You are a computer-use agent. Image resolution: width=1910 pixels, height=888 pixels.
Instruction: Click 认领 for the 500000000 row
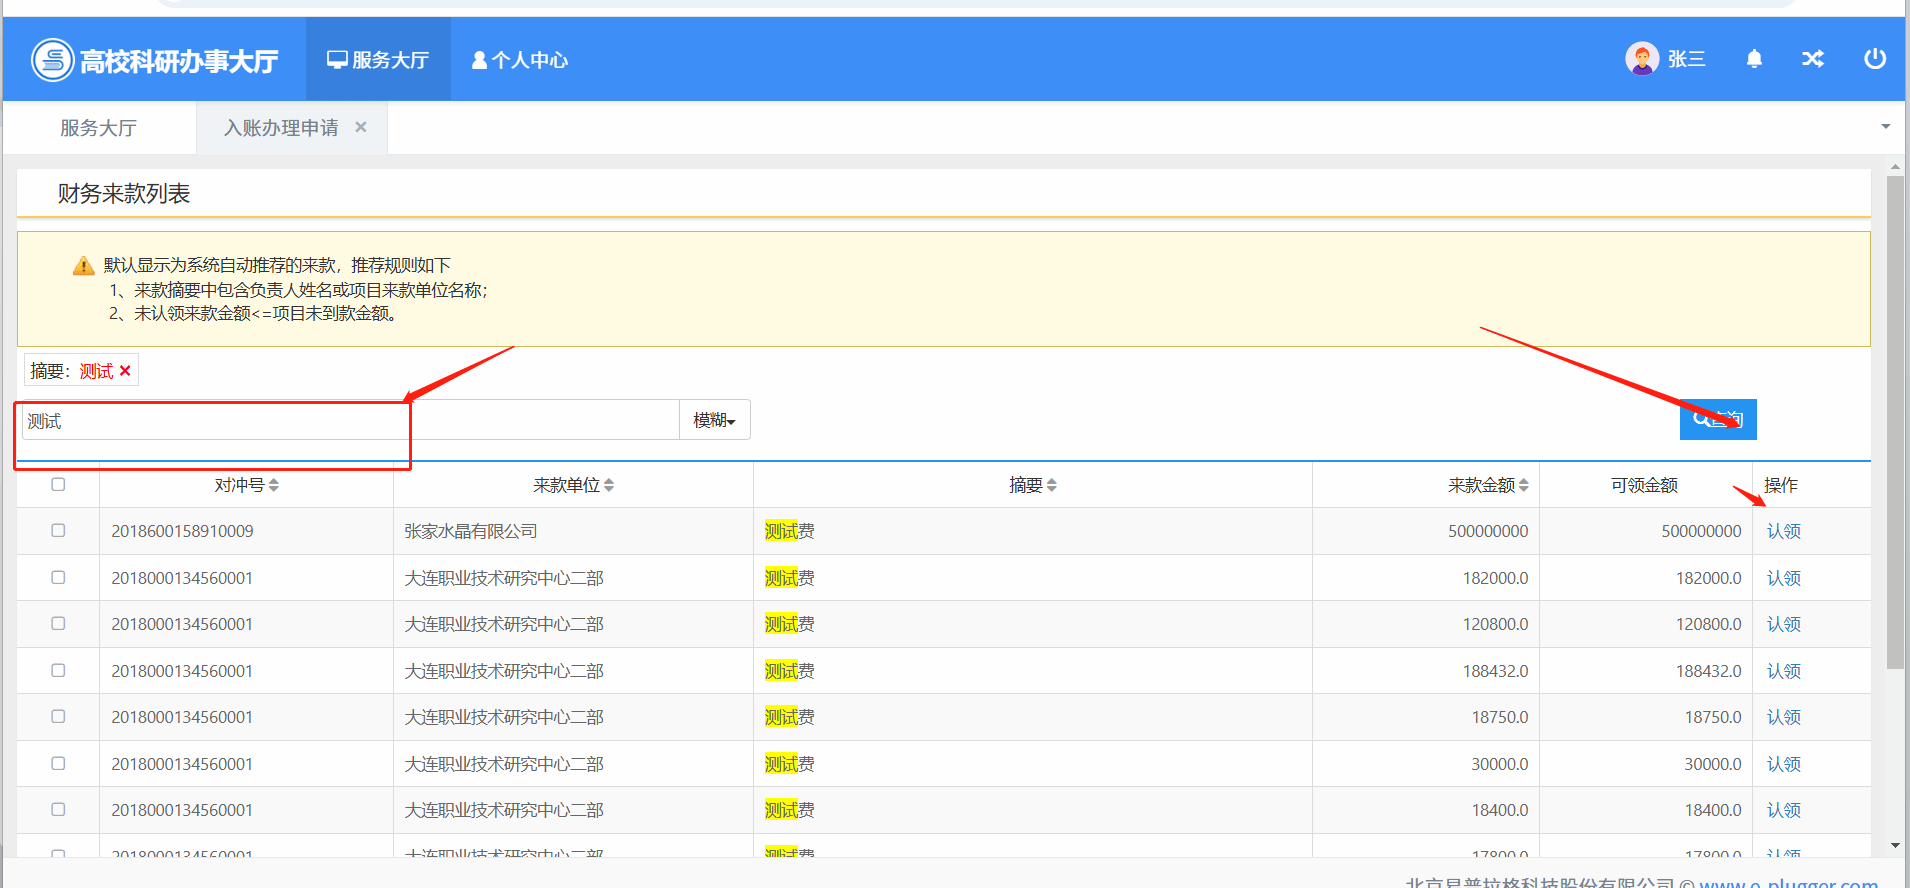(1783, 531)
